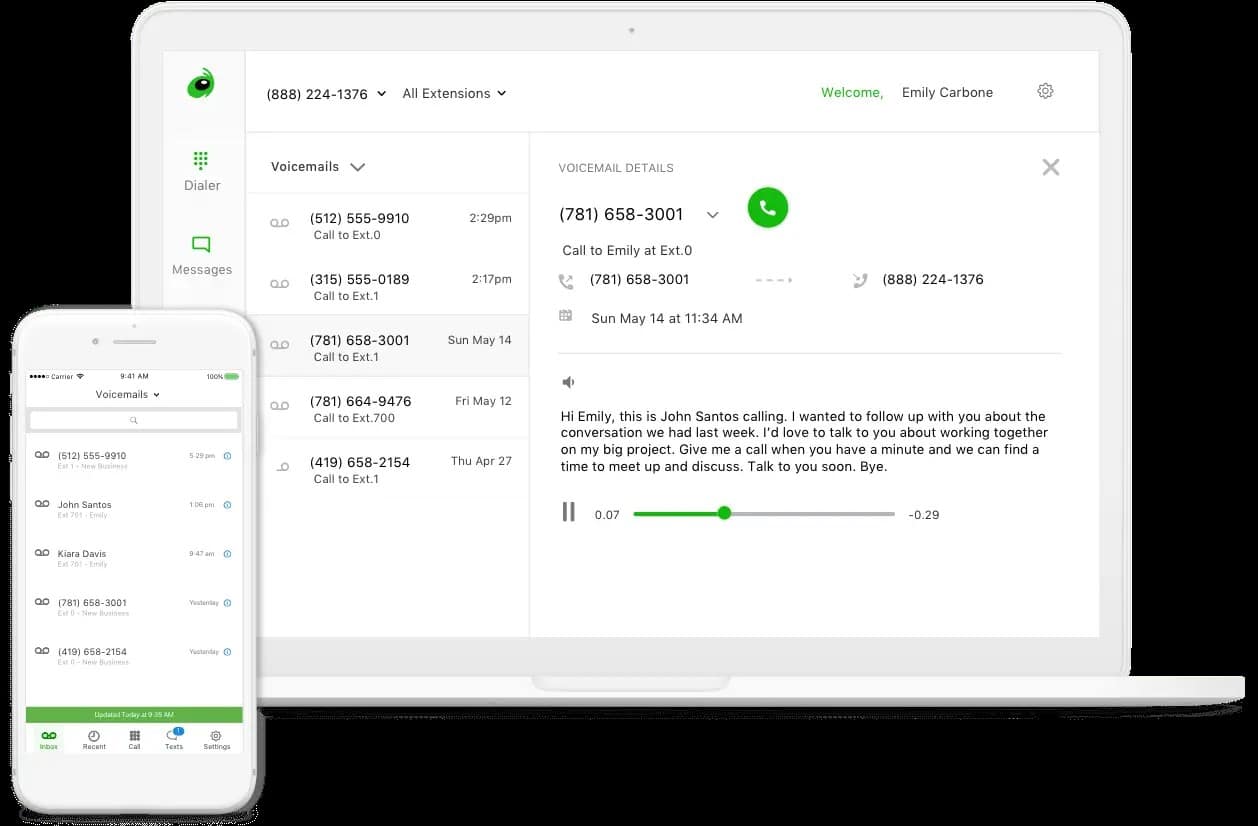The height and width of the screenshot is (826, 1258).
Task: Open the Inbox tab on the phone app
Action: 48,738
